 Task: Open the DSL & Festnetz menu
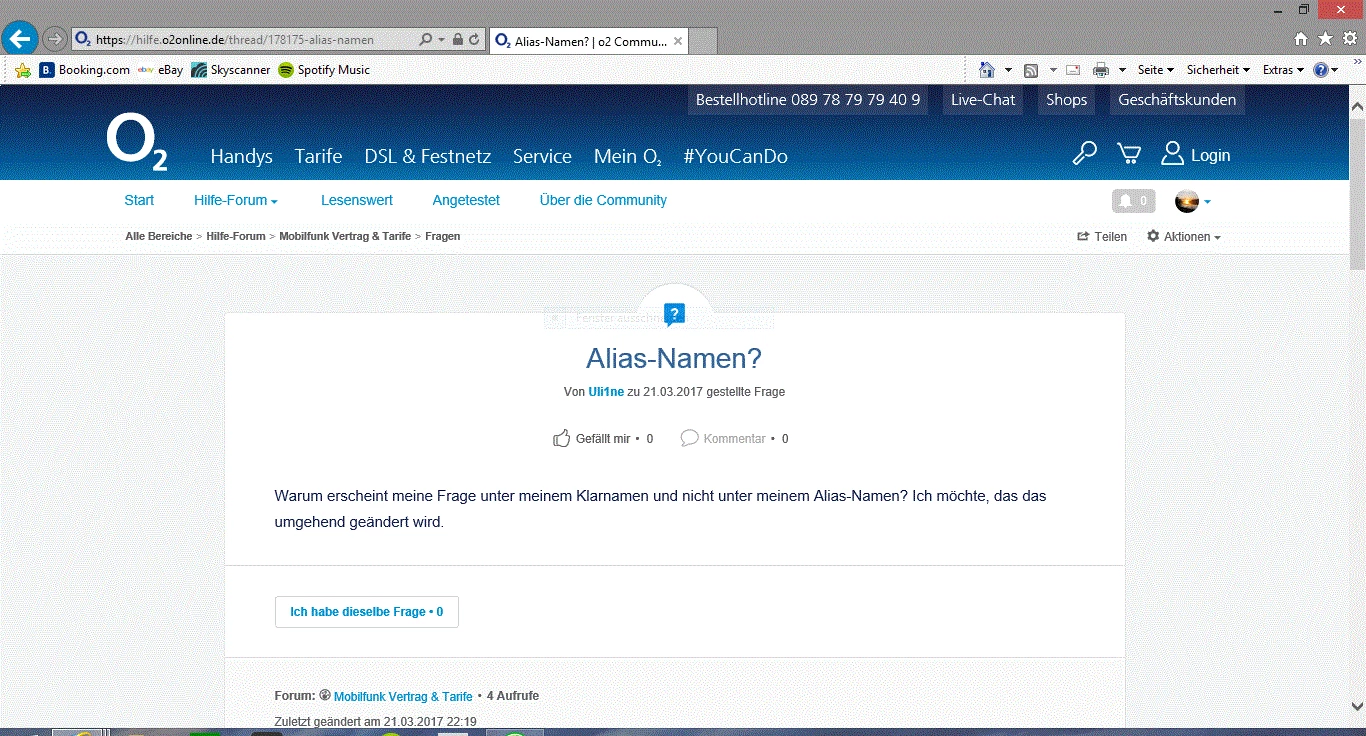(x=428, y=156)
